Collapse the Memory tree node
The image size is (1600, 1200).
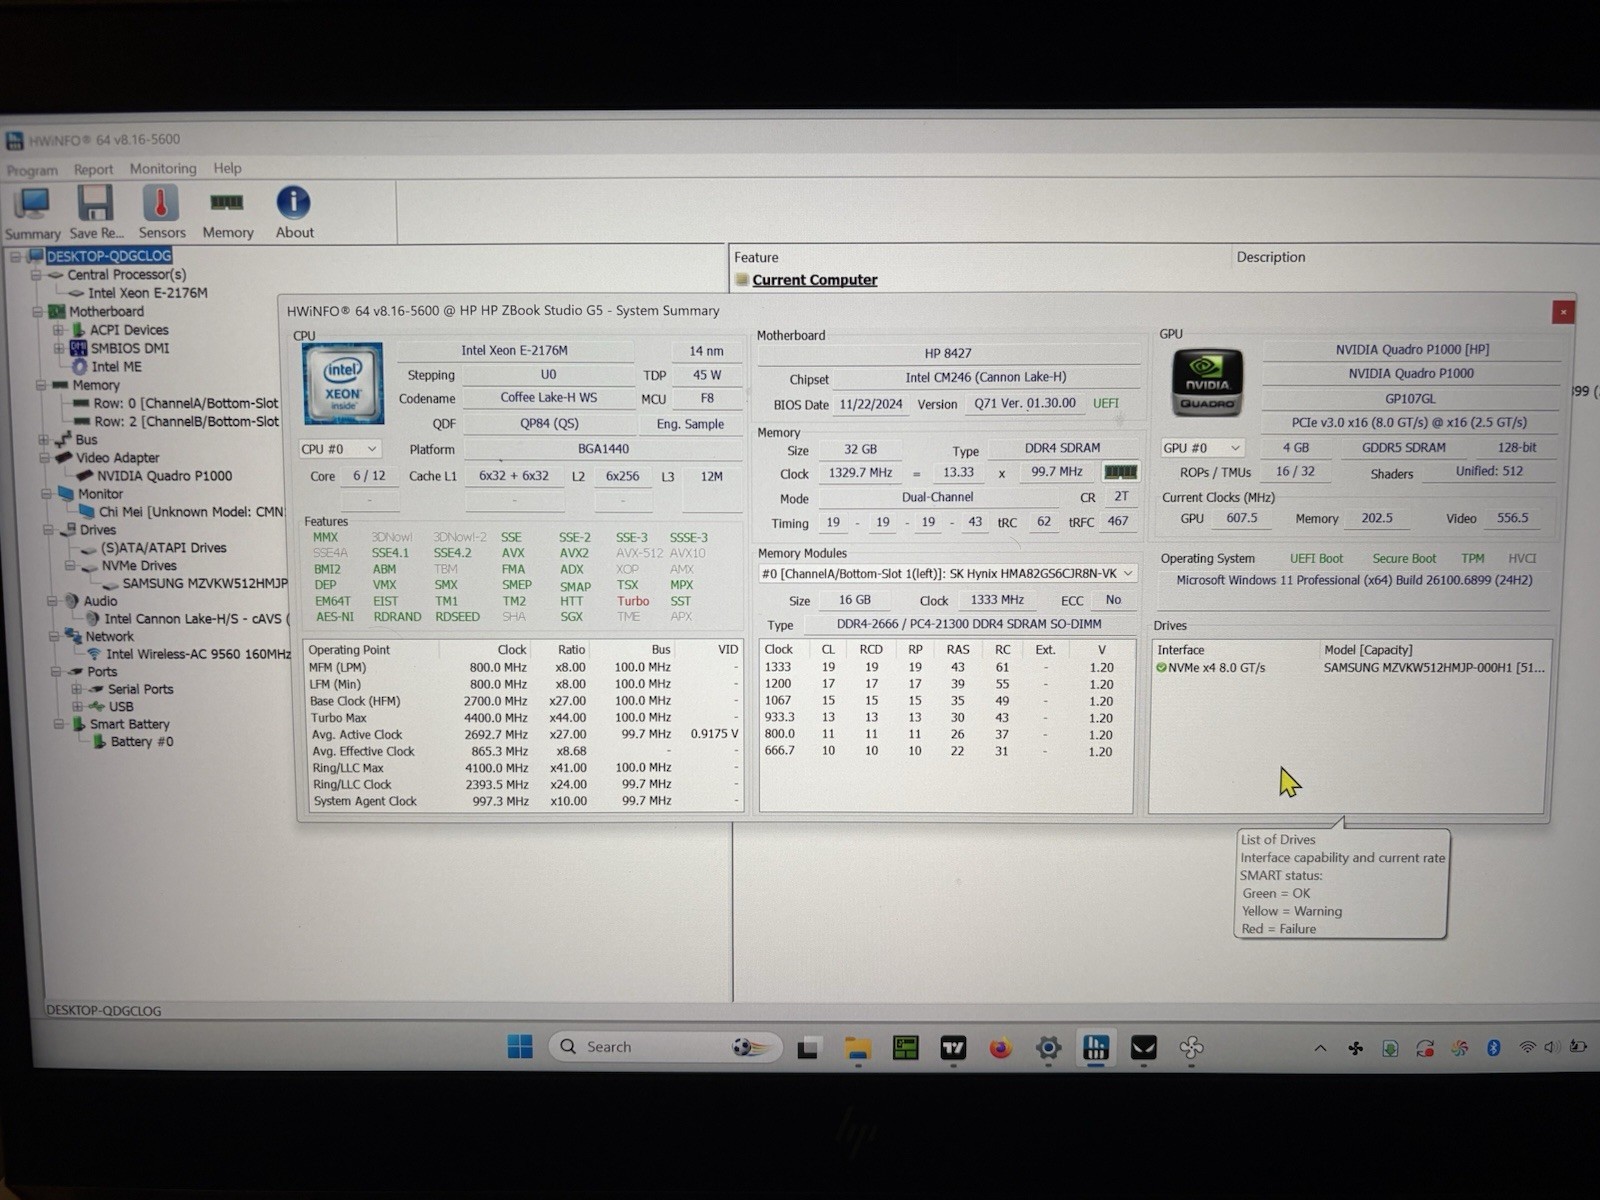(x=41, y=385)
